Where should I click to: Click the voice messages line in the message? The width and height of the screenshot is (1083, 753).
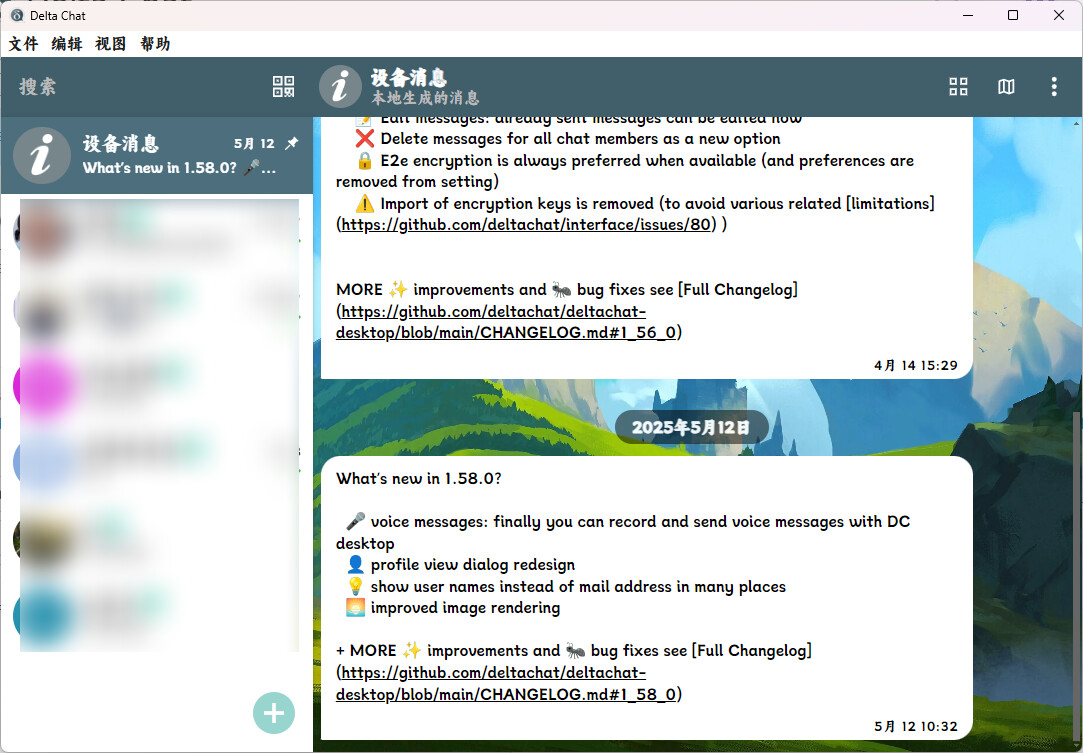click(623, 533)
